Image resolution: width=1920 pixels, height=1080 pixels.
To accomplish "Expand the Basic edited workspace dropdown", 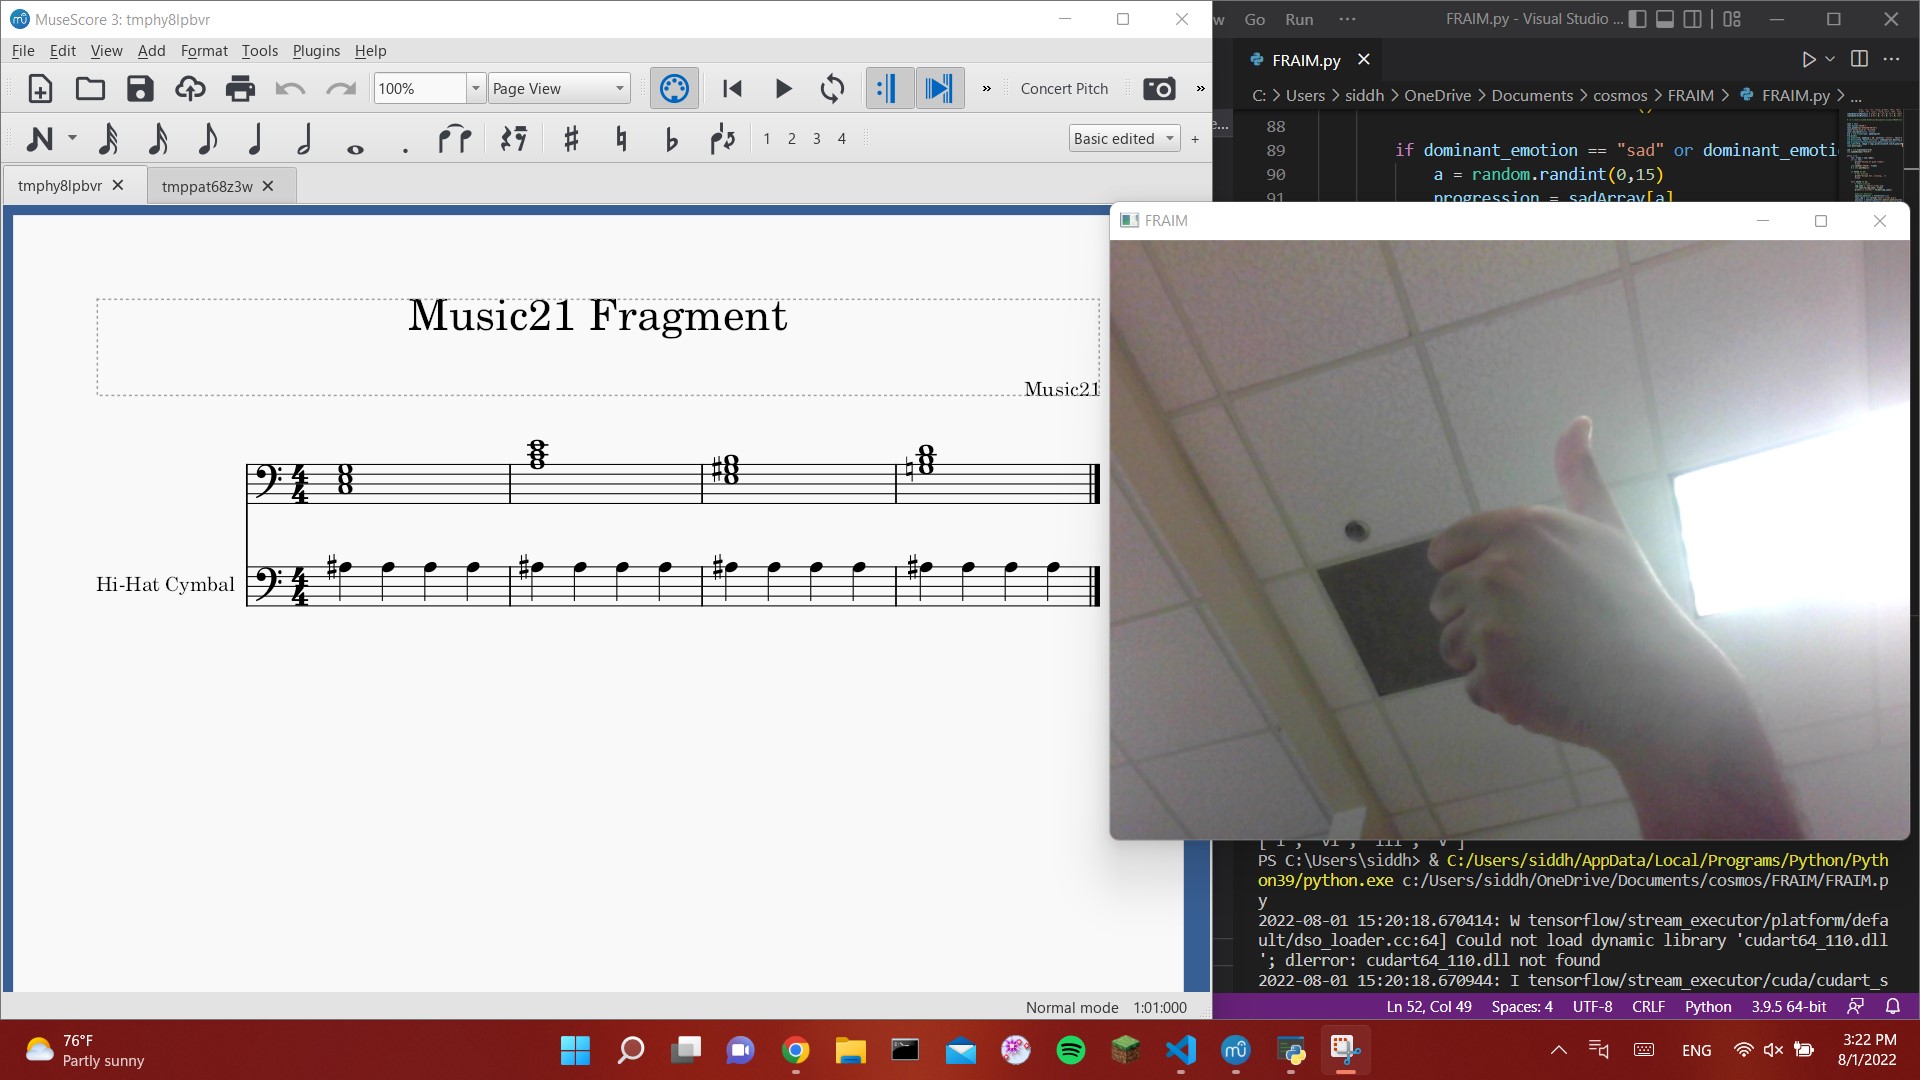I will [1125, 139].
